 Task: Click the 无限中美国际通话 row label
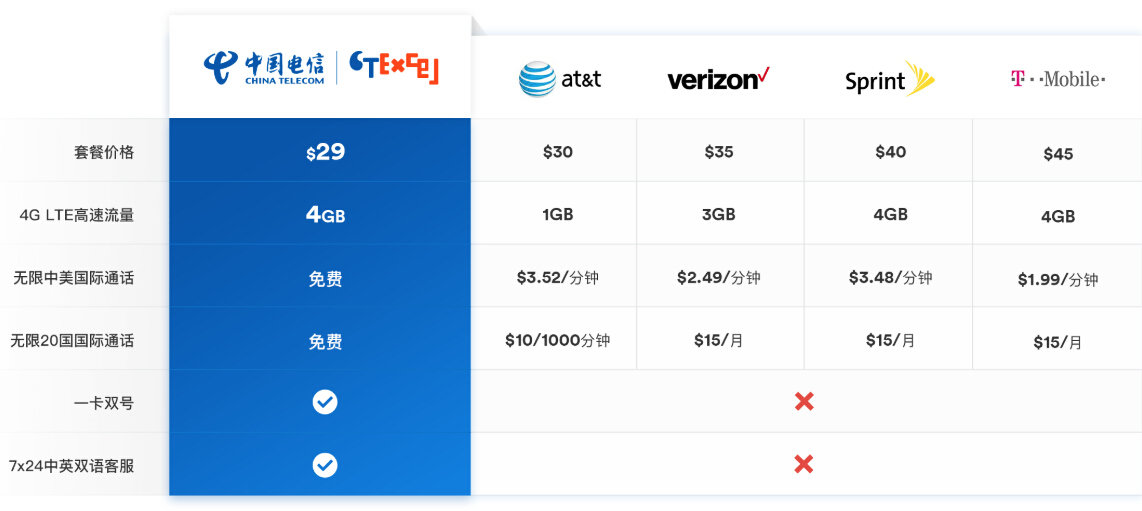74,278
